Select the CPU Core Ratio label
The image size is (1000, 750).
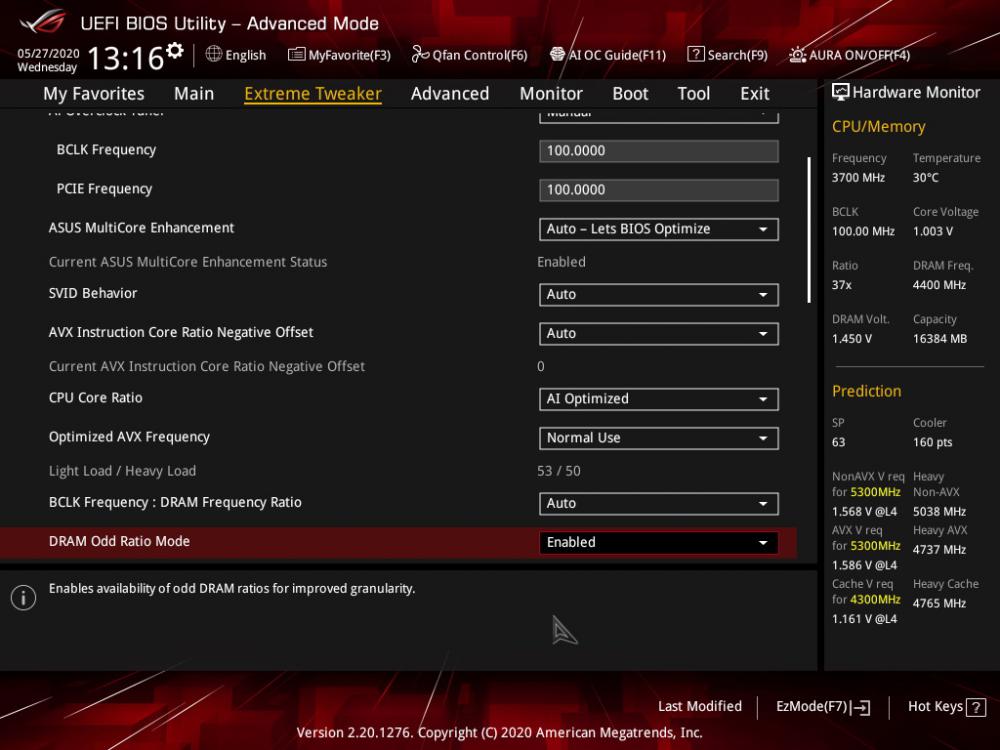(x=96, y=397)
